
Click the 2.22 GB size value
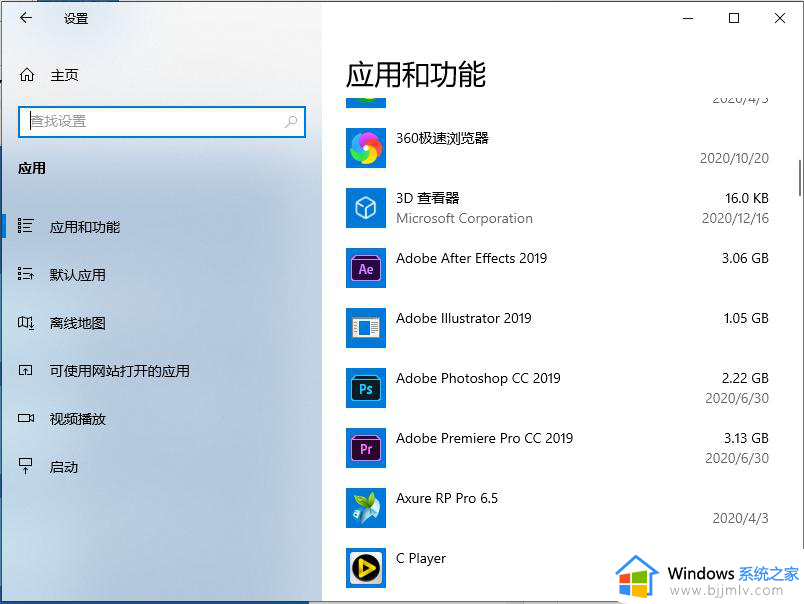coord(745,378)
